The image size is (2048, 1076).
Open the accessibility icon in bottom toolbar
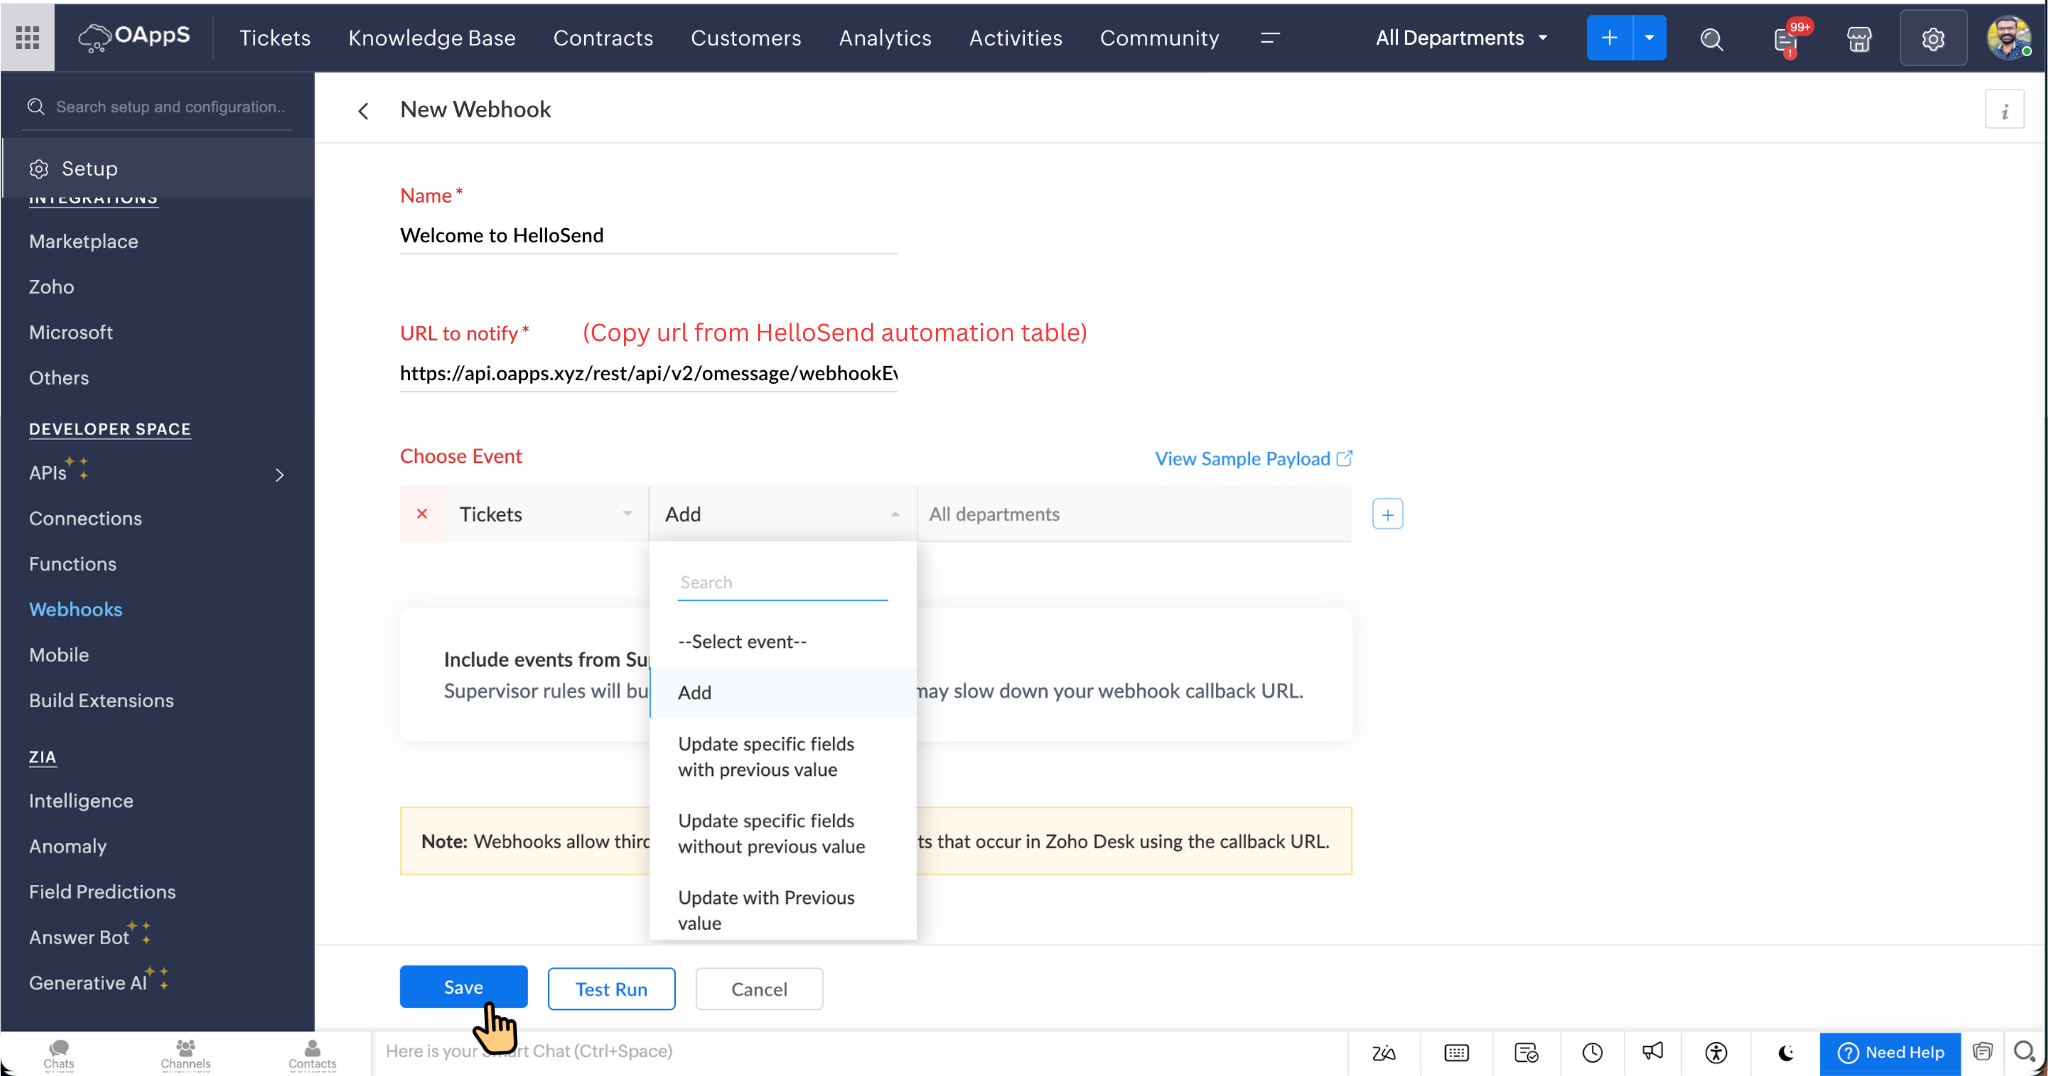1716,1053
